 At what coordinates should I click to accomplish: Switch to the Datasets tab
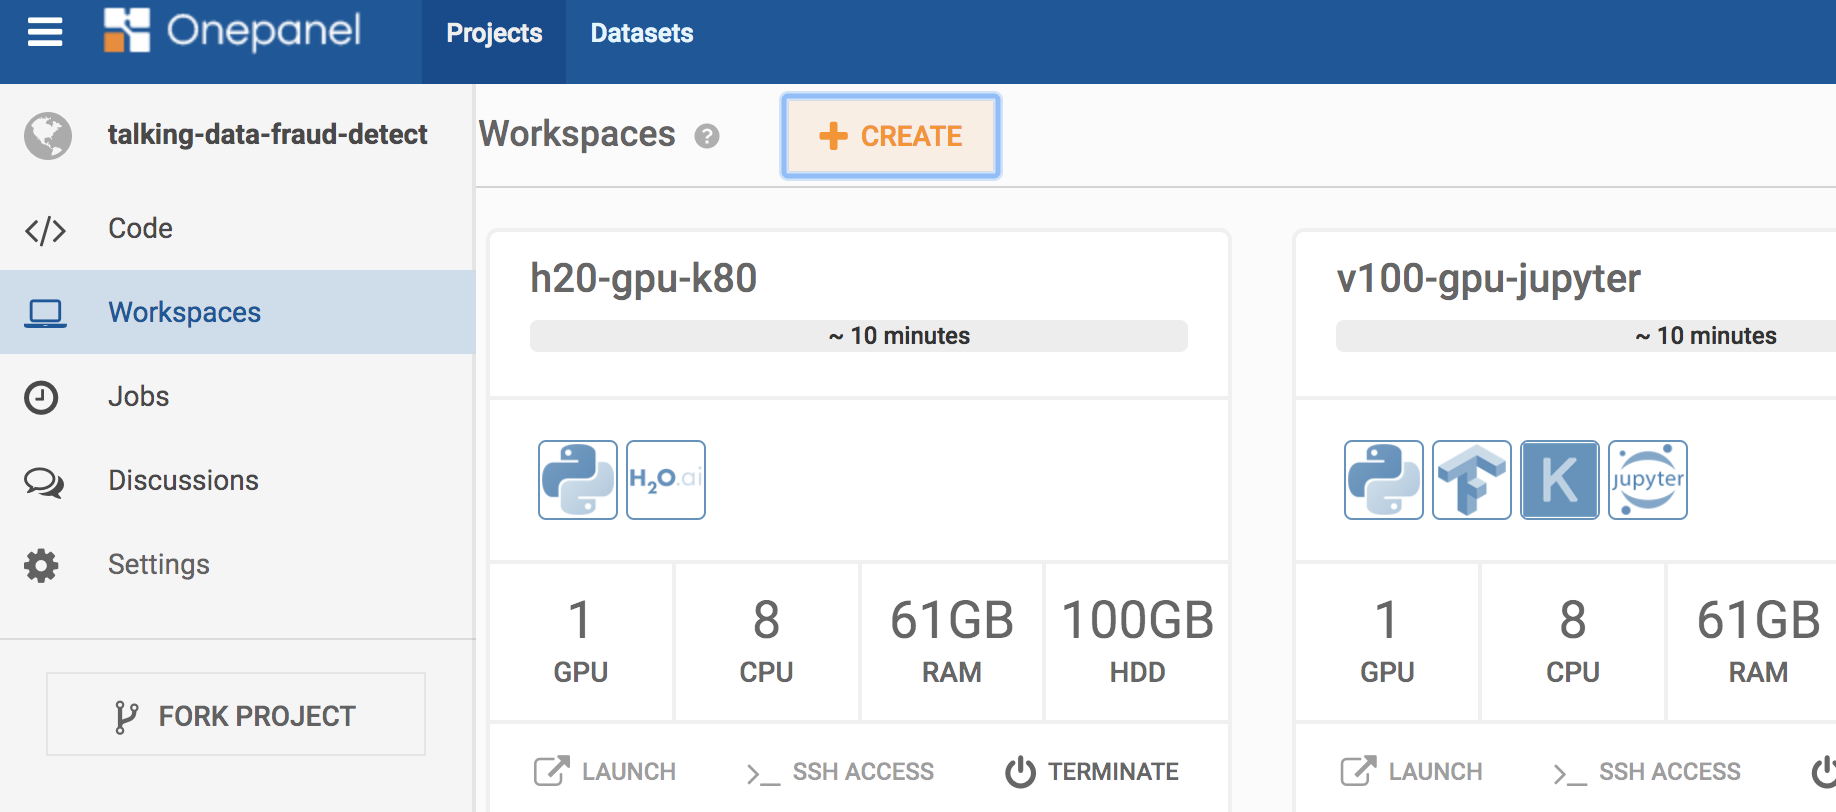pos(642,33)
